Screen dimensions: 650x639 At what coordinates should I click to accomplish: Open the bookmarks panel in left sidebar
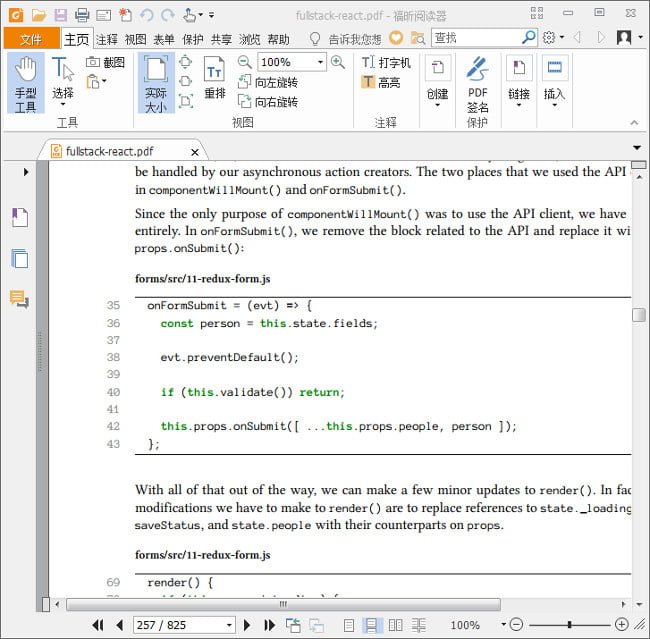point(19,218)
